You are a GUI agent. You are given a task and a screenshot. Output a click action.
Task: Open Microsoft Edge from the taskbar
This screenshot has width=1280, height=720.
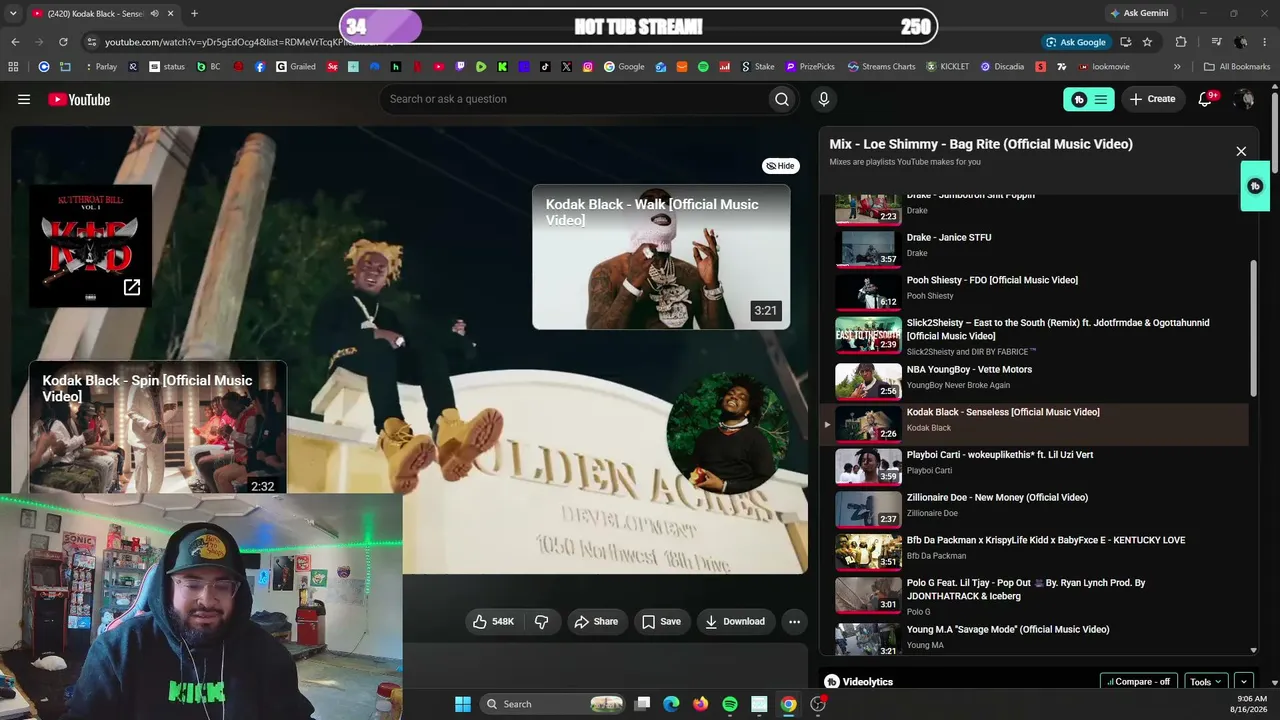[671, 704]
